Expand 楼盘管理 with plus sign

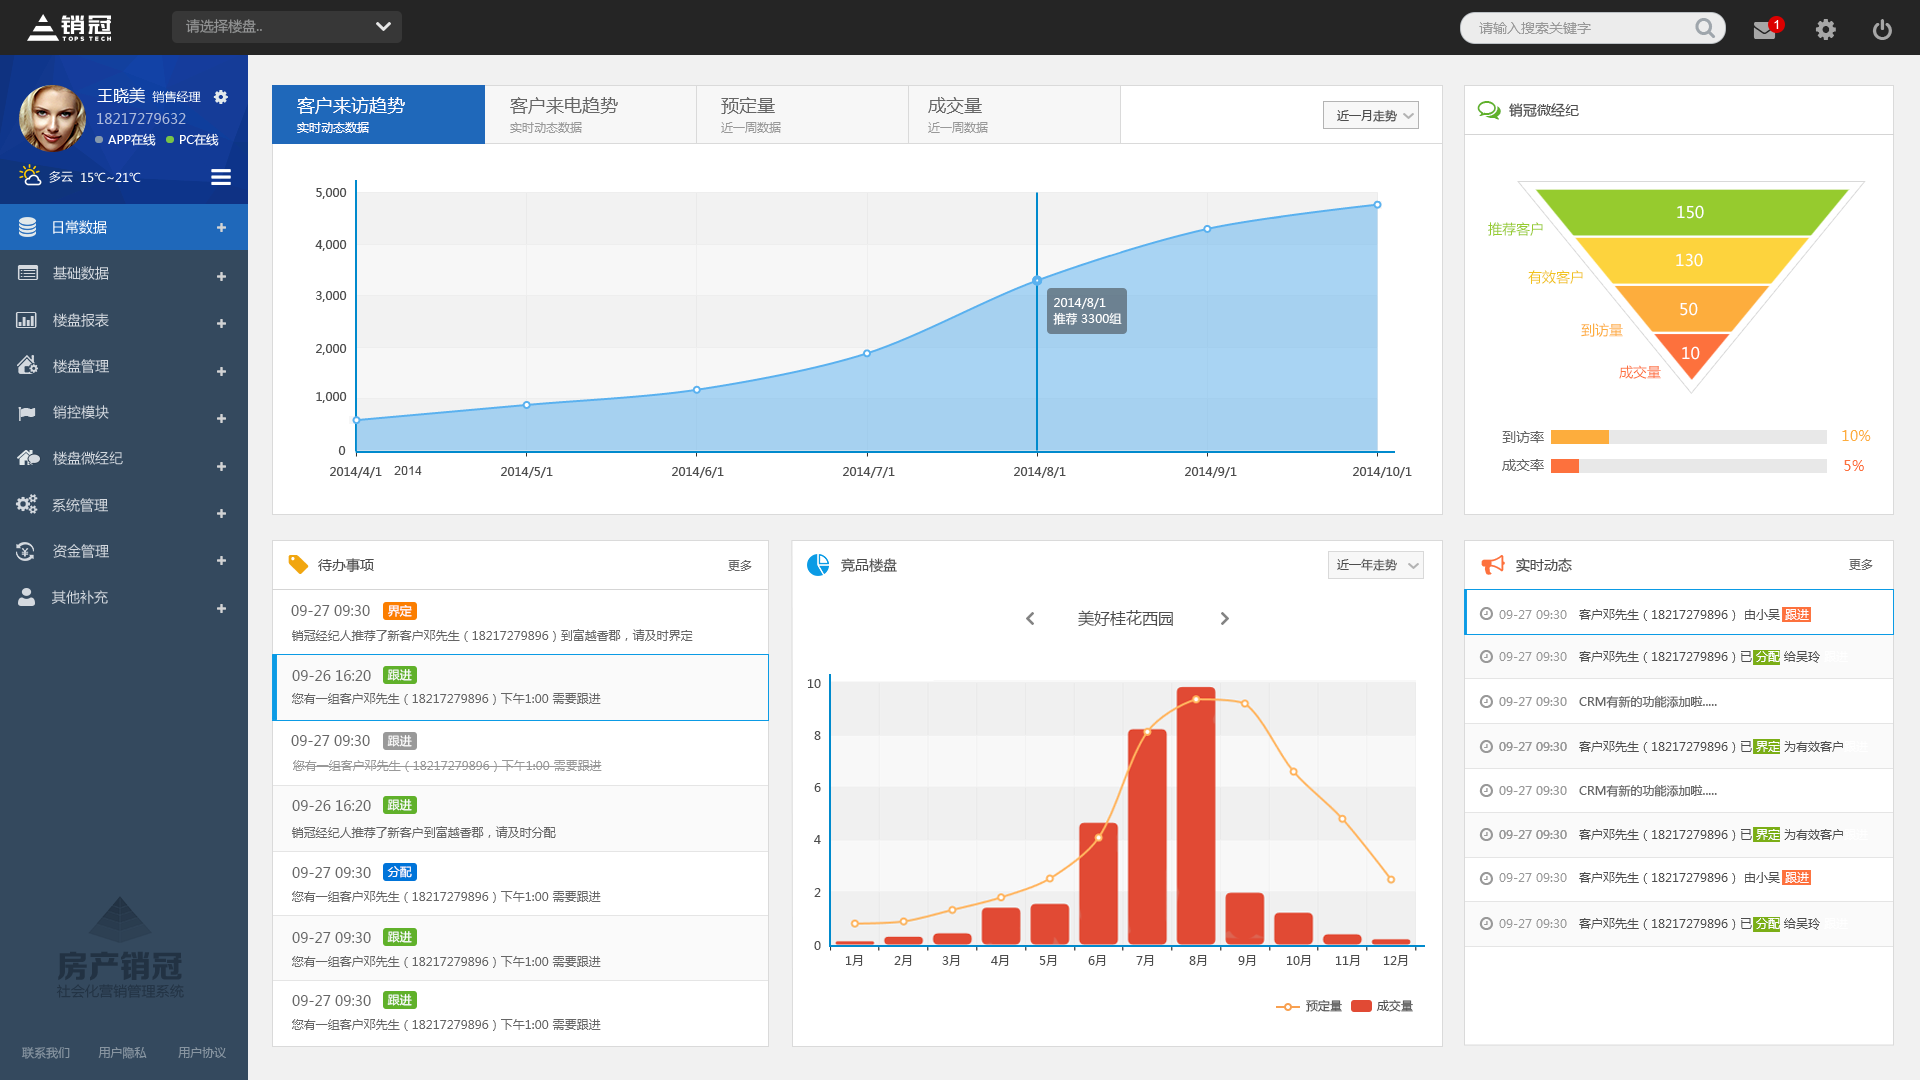coord(221,371)
